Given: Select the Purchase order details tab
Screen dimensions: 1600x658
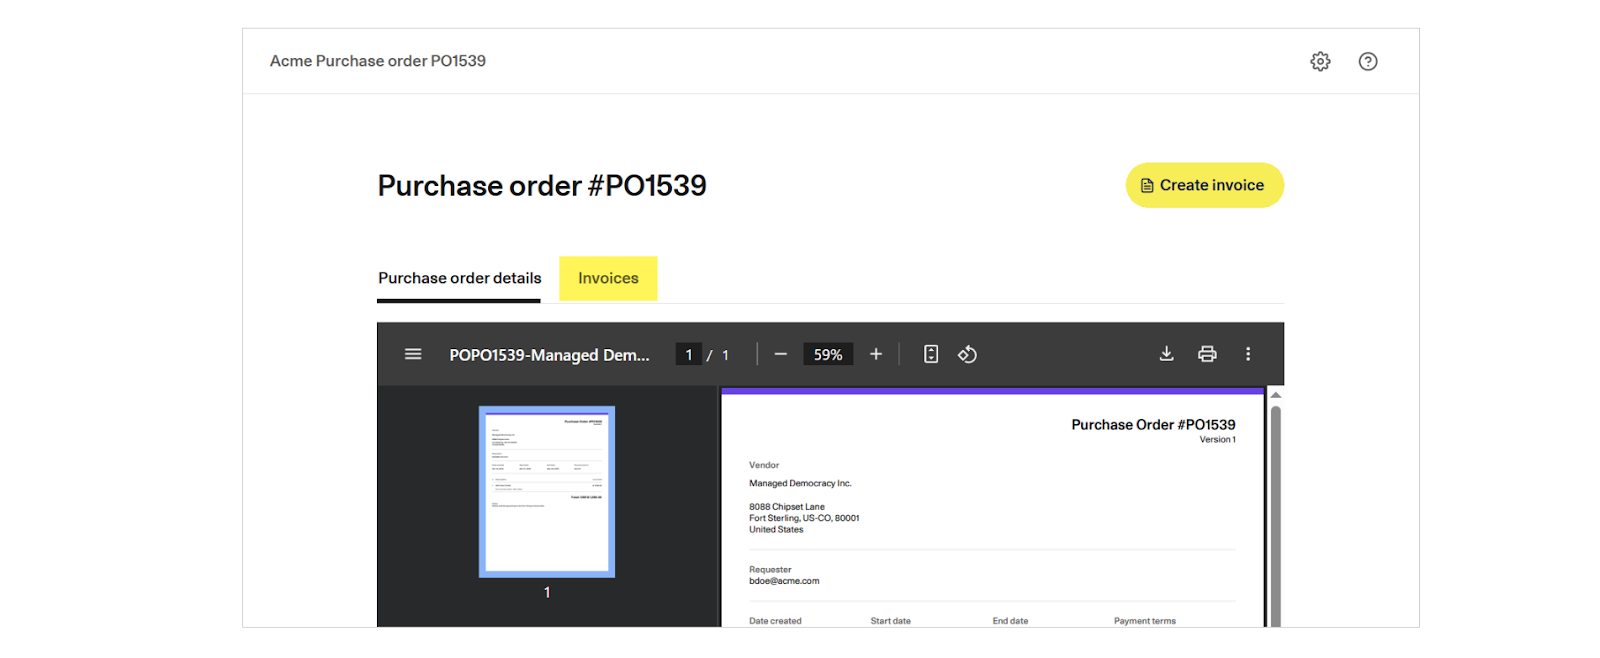Looking at the screenshot, I should pyautogui.click(x=459, y=279).
